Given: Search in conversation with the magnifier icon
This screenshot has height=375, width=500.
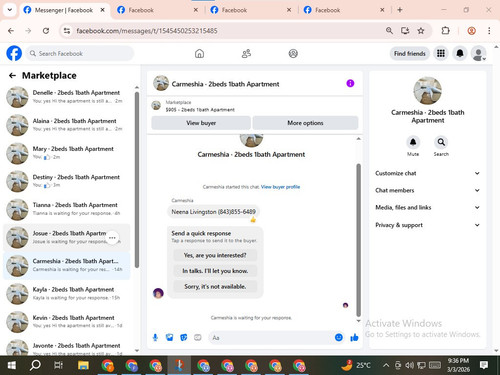Looking at the screenshot, I should pyautogui.click(x=441, y=142).
